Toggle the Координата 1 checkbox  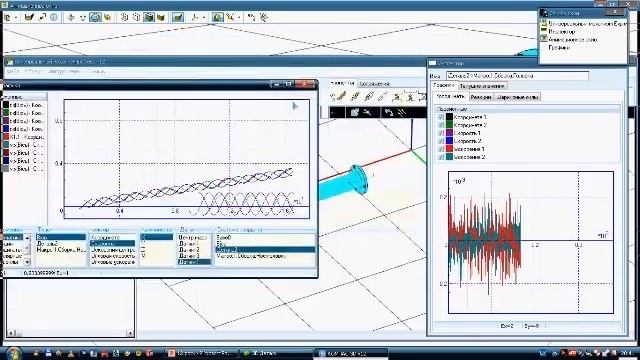(441, 117)
